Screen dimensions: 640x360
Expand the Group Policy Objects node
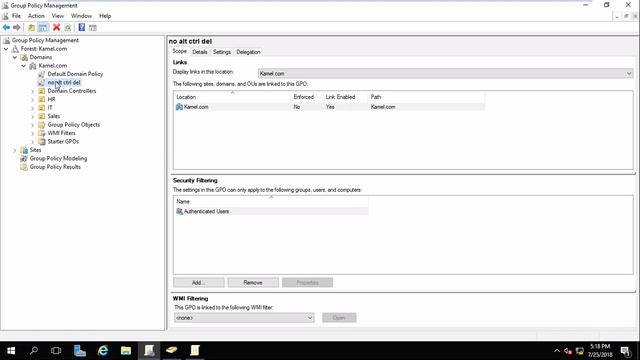33,125
